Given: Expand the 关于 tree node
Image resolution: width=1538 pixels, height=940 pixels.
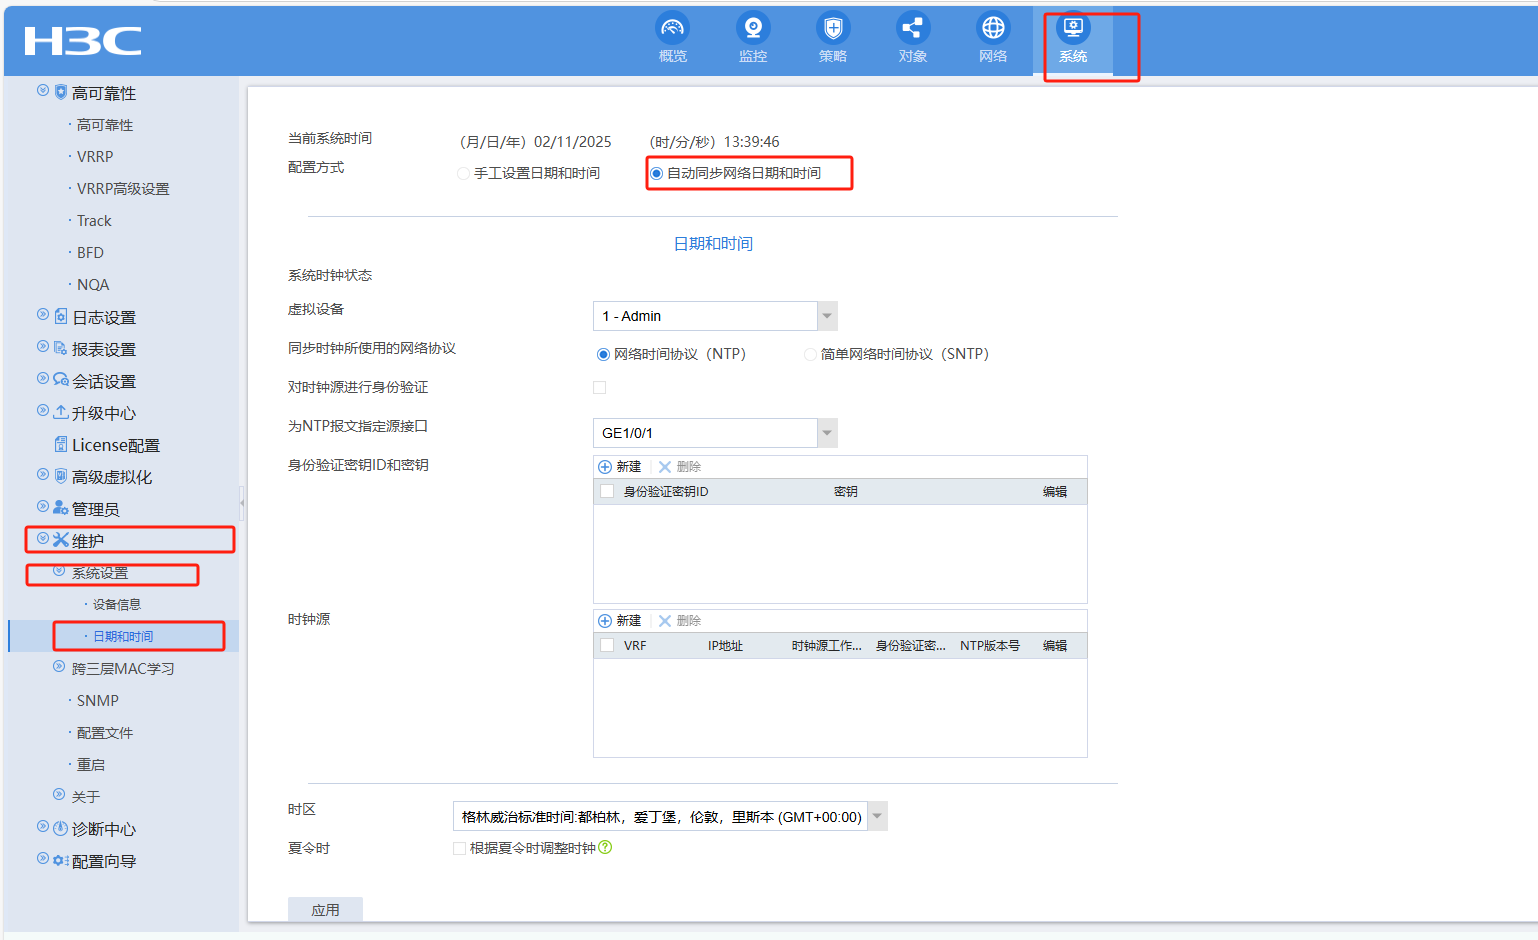Looking at the screenshot, I should click(59, 794).
